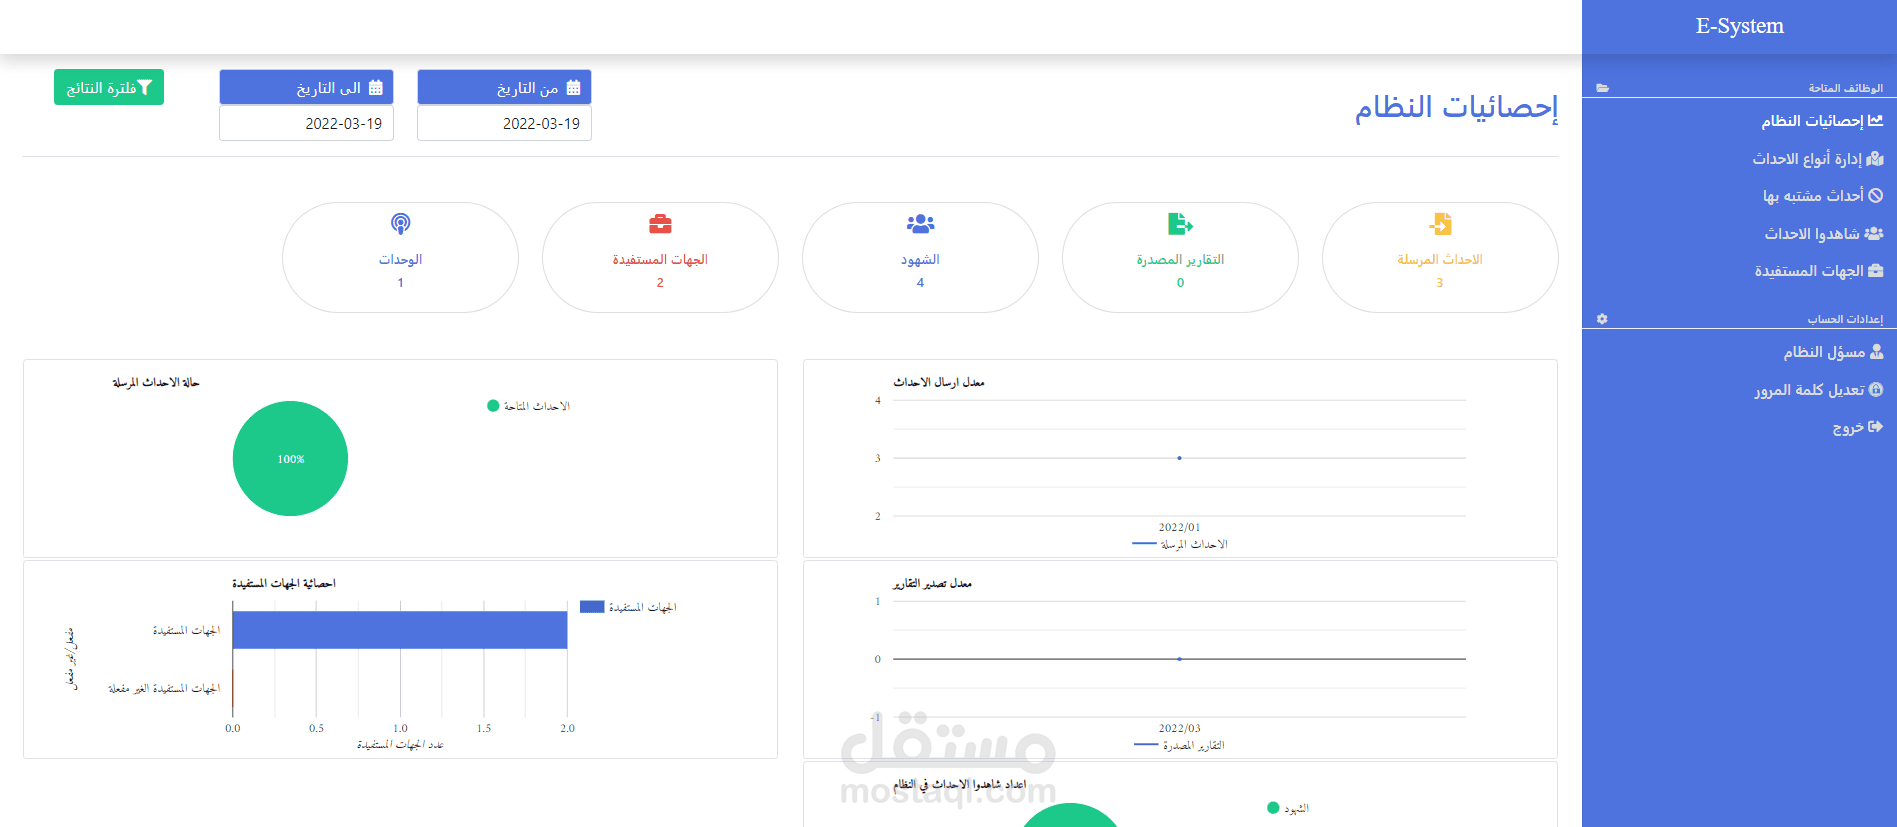
Task: Toggle الجهات المستفيدة bar legend item
Action: [628, 607]
